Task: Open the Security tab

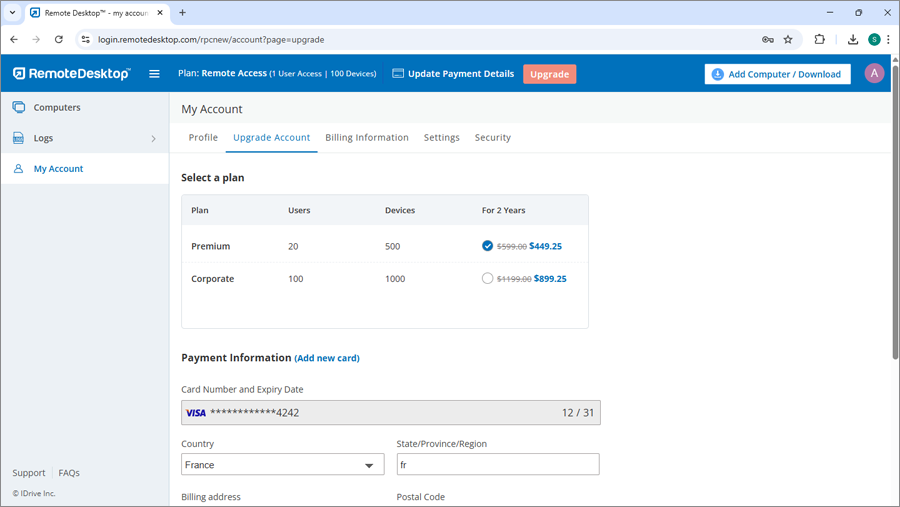Action: [x=492, y=137]
